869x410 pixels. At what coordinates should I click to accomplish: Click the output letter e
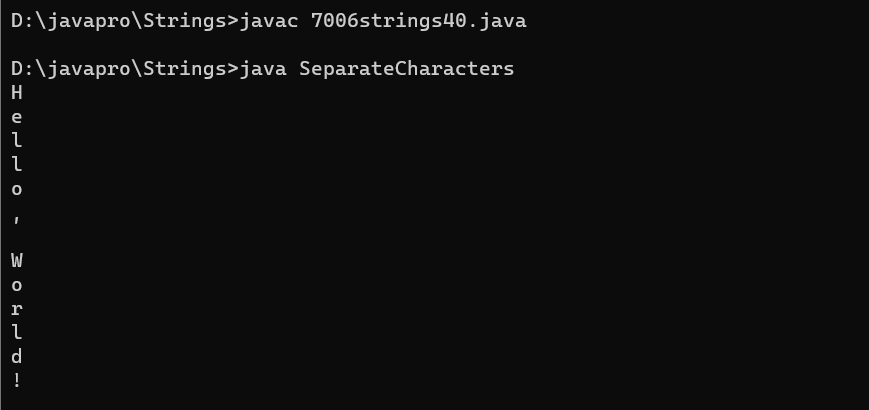17,116
